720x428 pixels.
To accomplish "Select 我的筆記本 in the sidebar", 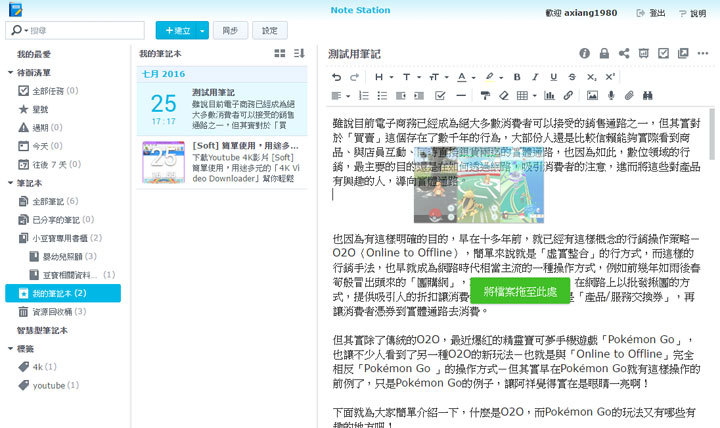I will point(62,293).
